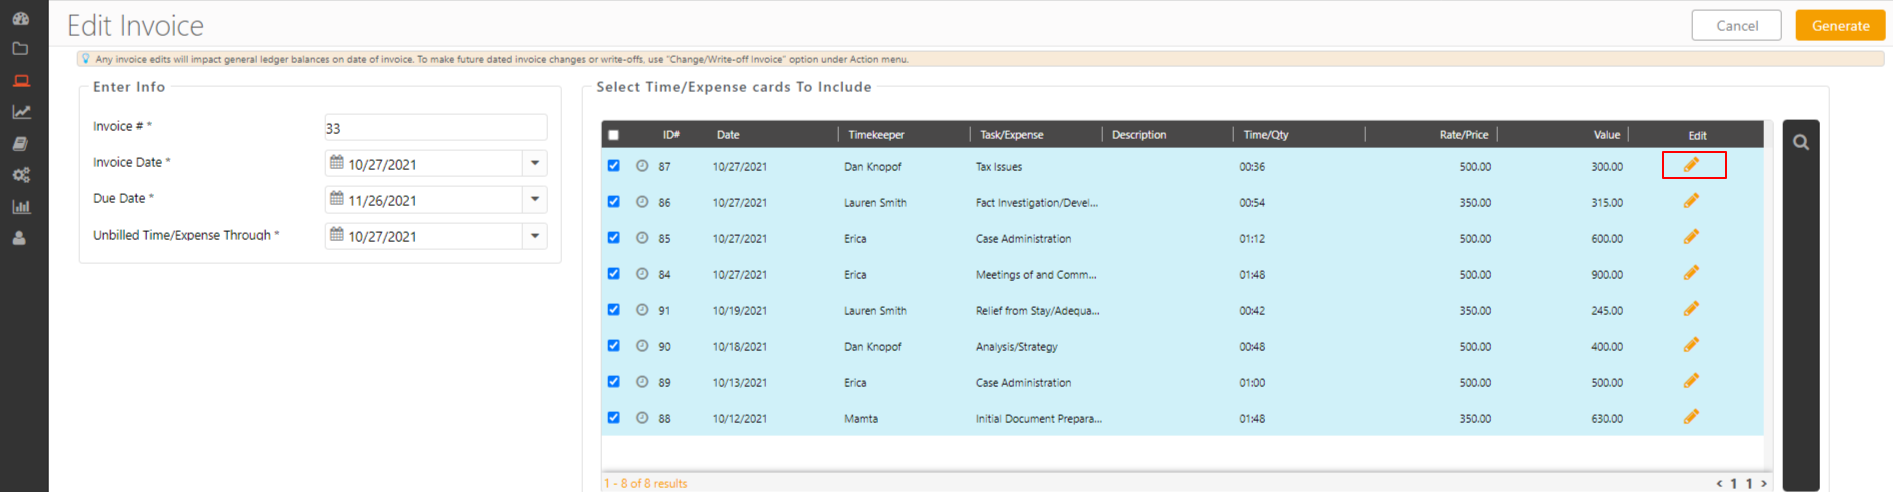This screenshot has height=492, width=1893.
Task: Click the pencil edit icon for entry 87
Action: click(1691, 165)
